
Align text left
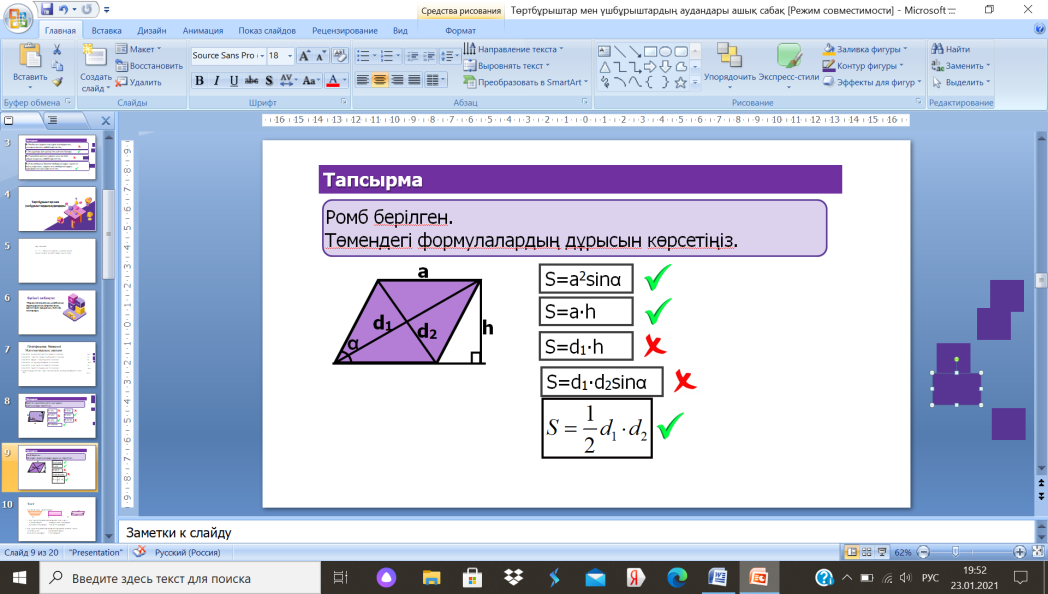pyautogui.click(x=362, y=80)
